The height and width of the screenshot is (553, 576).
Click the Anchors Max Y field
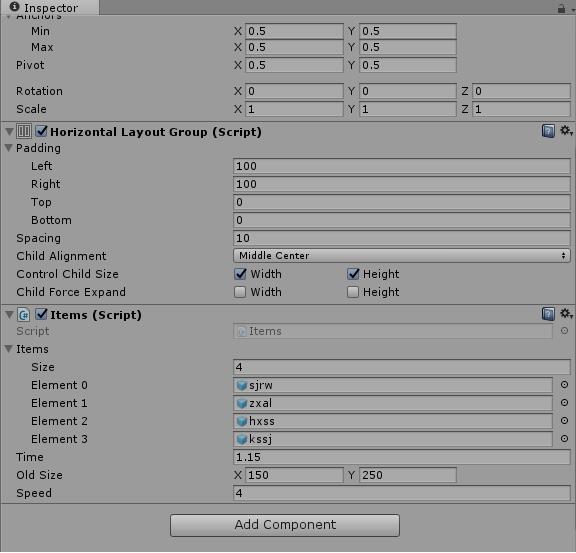click(408, 47)
